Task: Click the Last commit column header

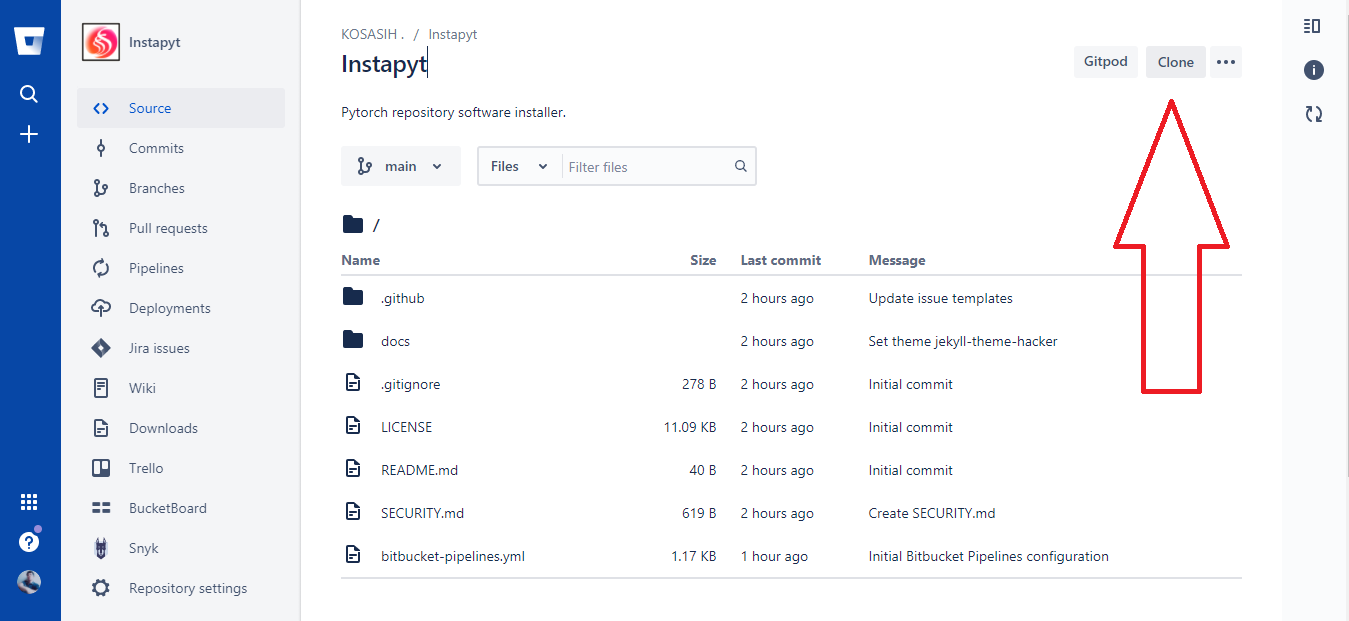Action: point(781,260)
